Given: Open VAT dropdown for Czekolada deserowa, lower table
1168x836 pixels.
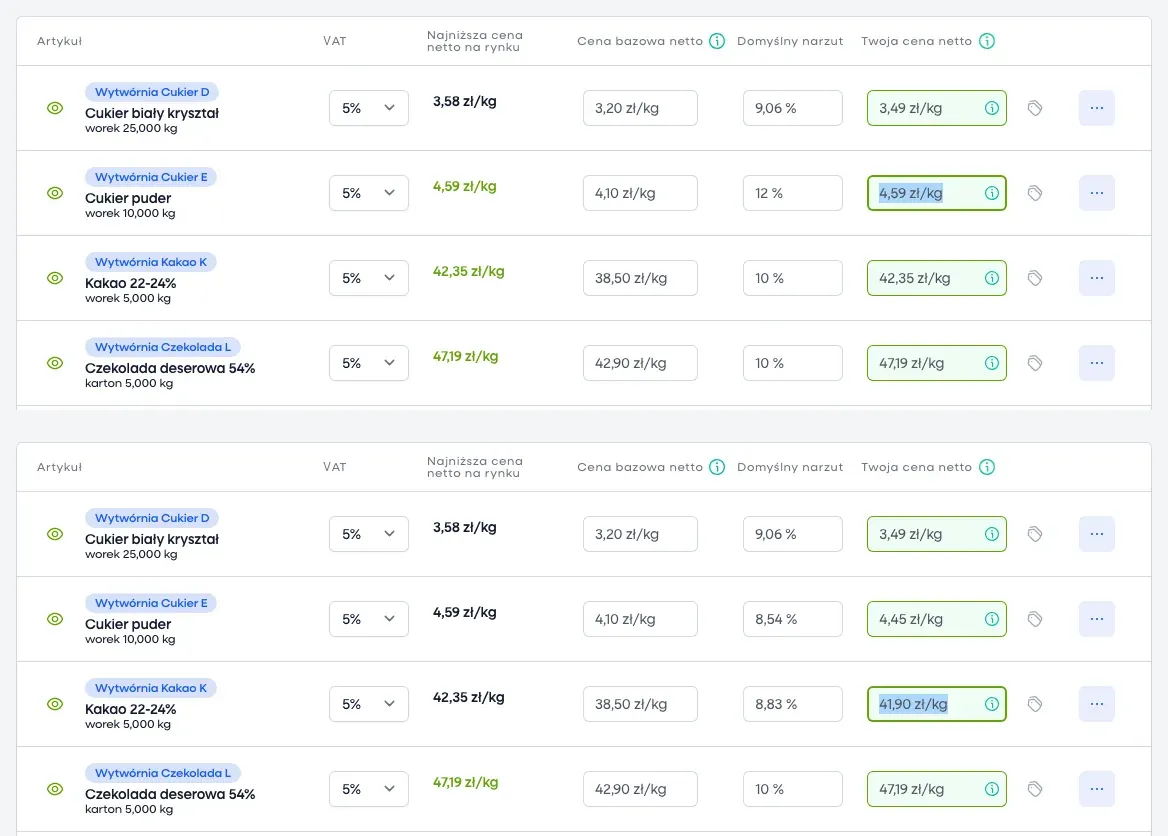Looking at the screenshot, I should pos(369,789).
